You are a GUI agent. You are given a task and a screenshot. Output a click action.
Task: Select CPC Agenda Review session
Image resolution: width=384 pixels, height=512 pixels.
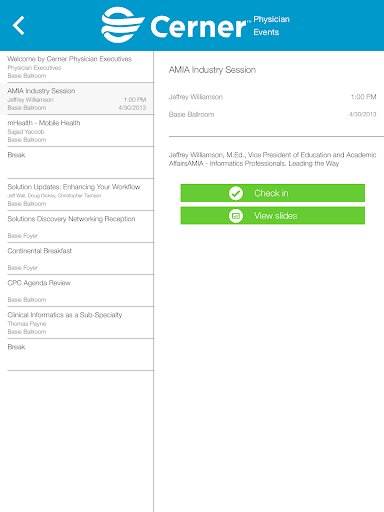(x=77, y=291)
